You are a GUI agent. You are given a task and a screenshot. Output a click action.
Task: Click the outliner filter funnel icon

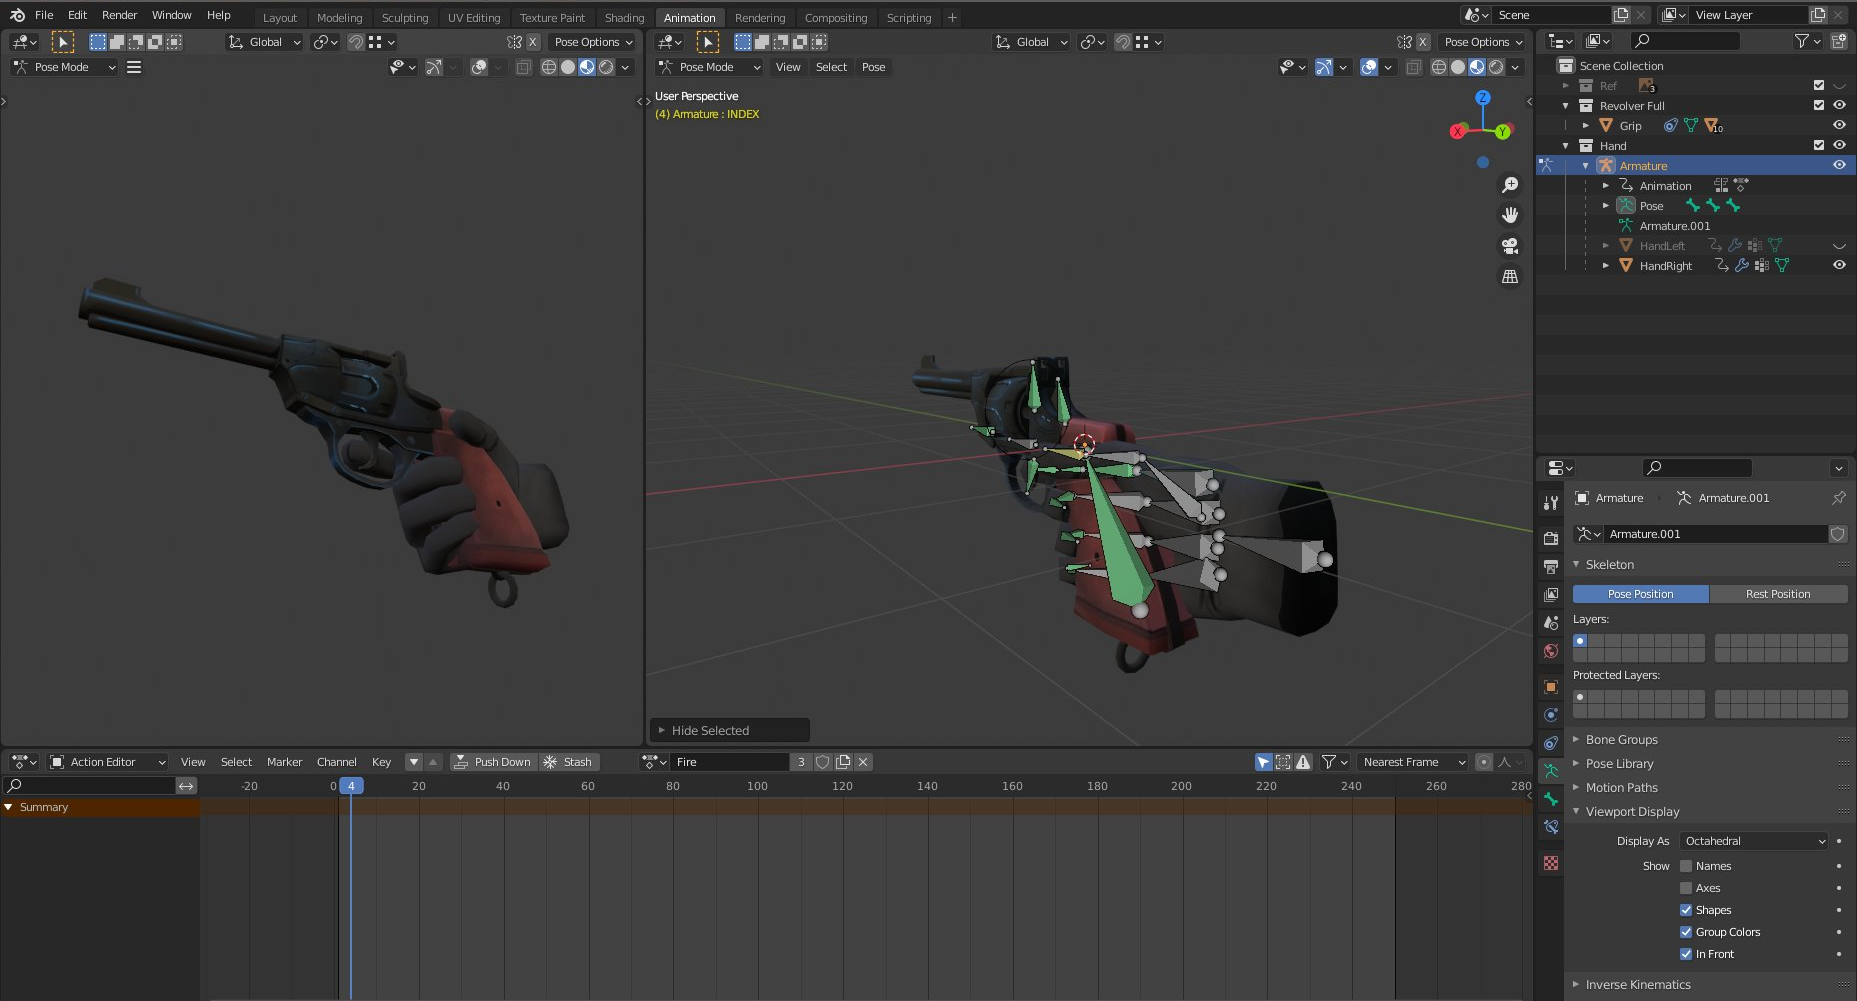(x=1802, y=41)
